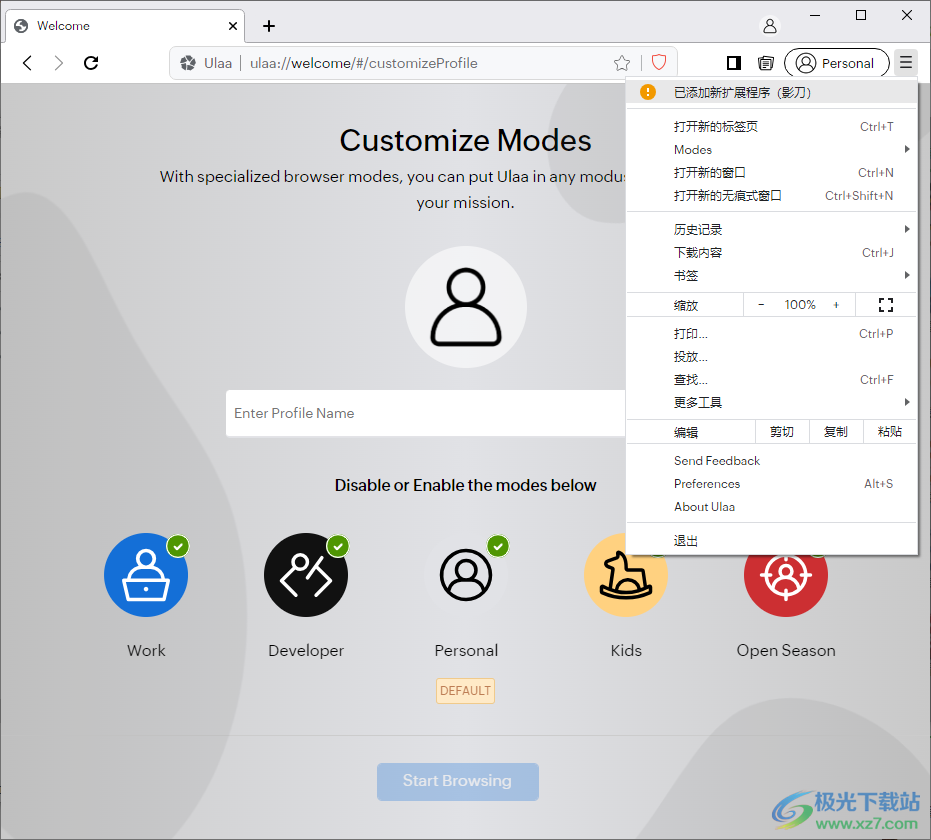Click the fullscreen icon in zoom row
The image size is (931, 840).
pos(886,305)
